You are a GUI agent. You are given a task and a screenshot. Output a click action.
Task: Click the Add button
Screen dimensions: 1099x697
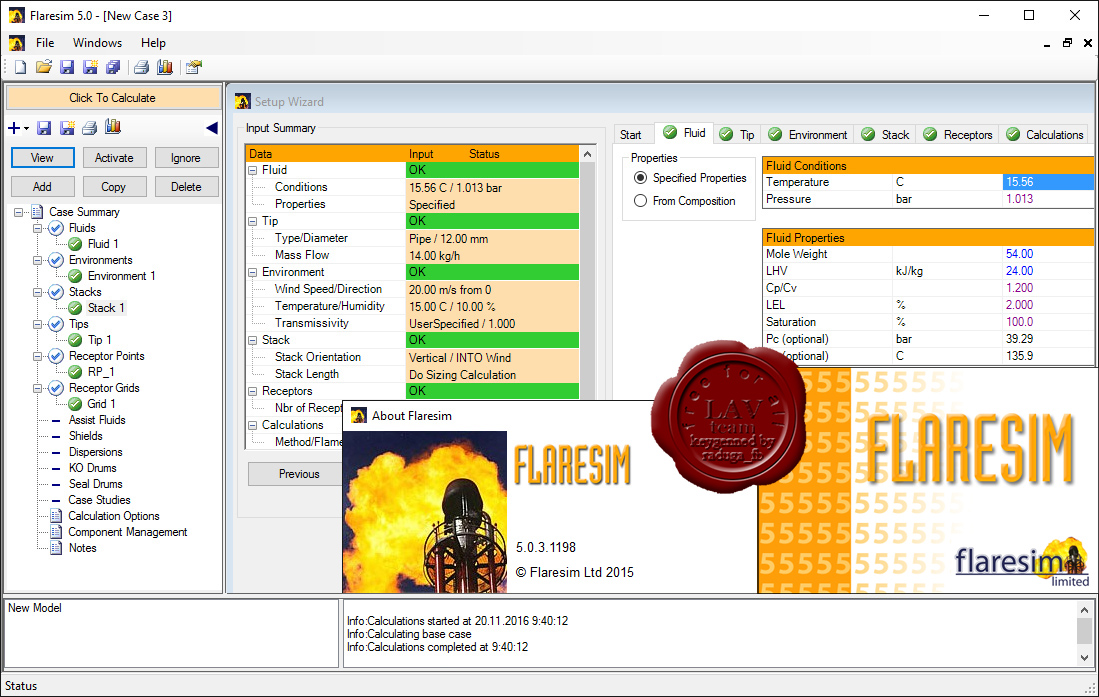click(42, 187)
